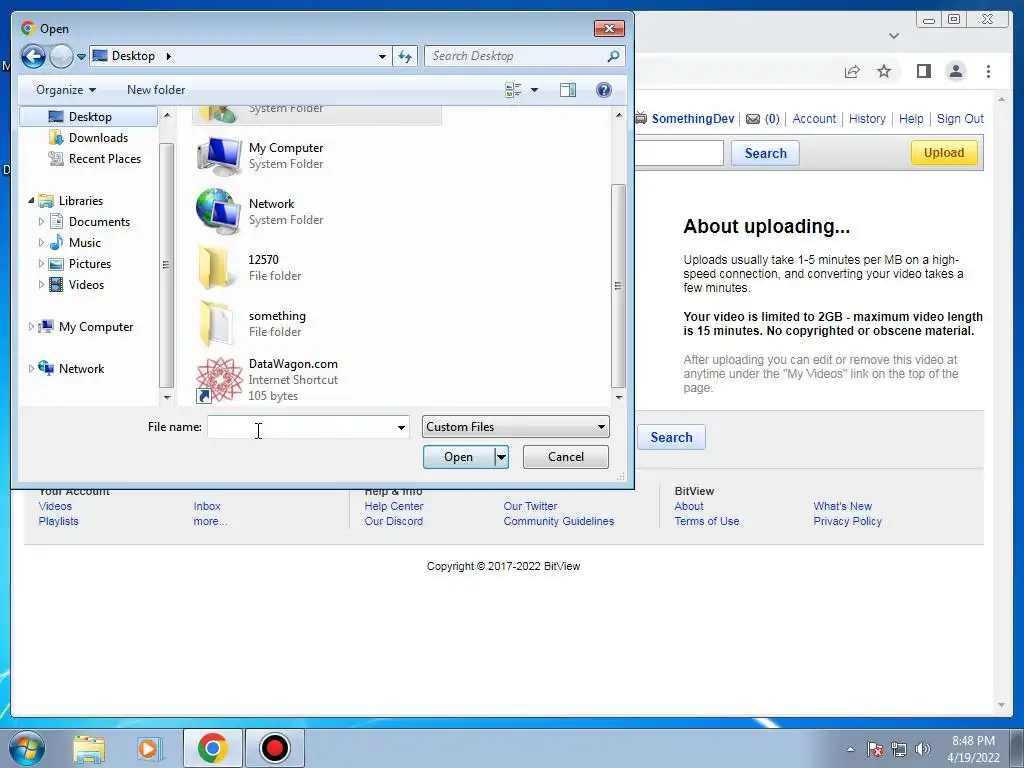Click navigation pane scroll down arrow
Screen dimensions: 1024x768
167,397
